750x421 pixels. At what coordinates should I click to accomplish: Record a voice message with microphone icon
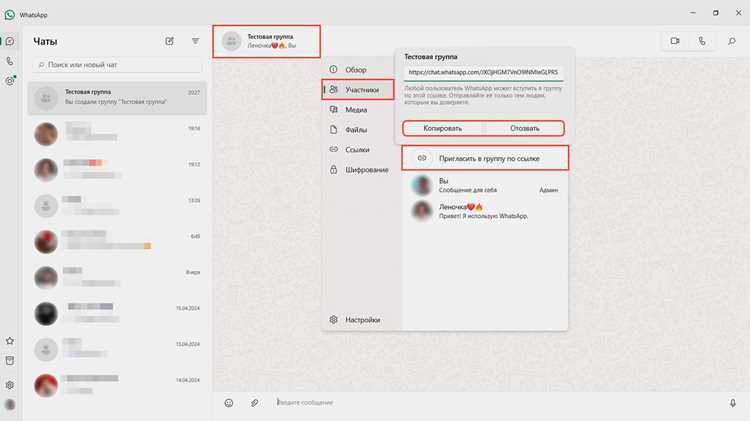click(x=732, y=403)
